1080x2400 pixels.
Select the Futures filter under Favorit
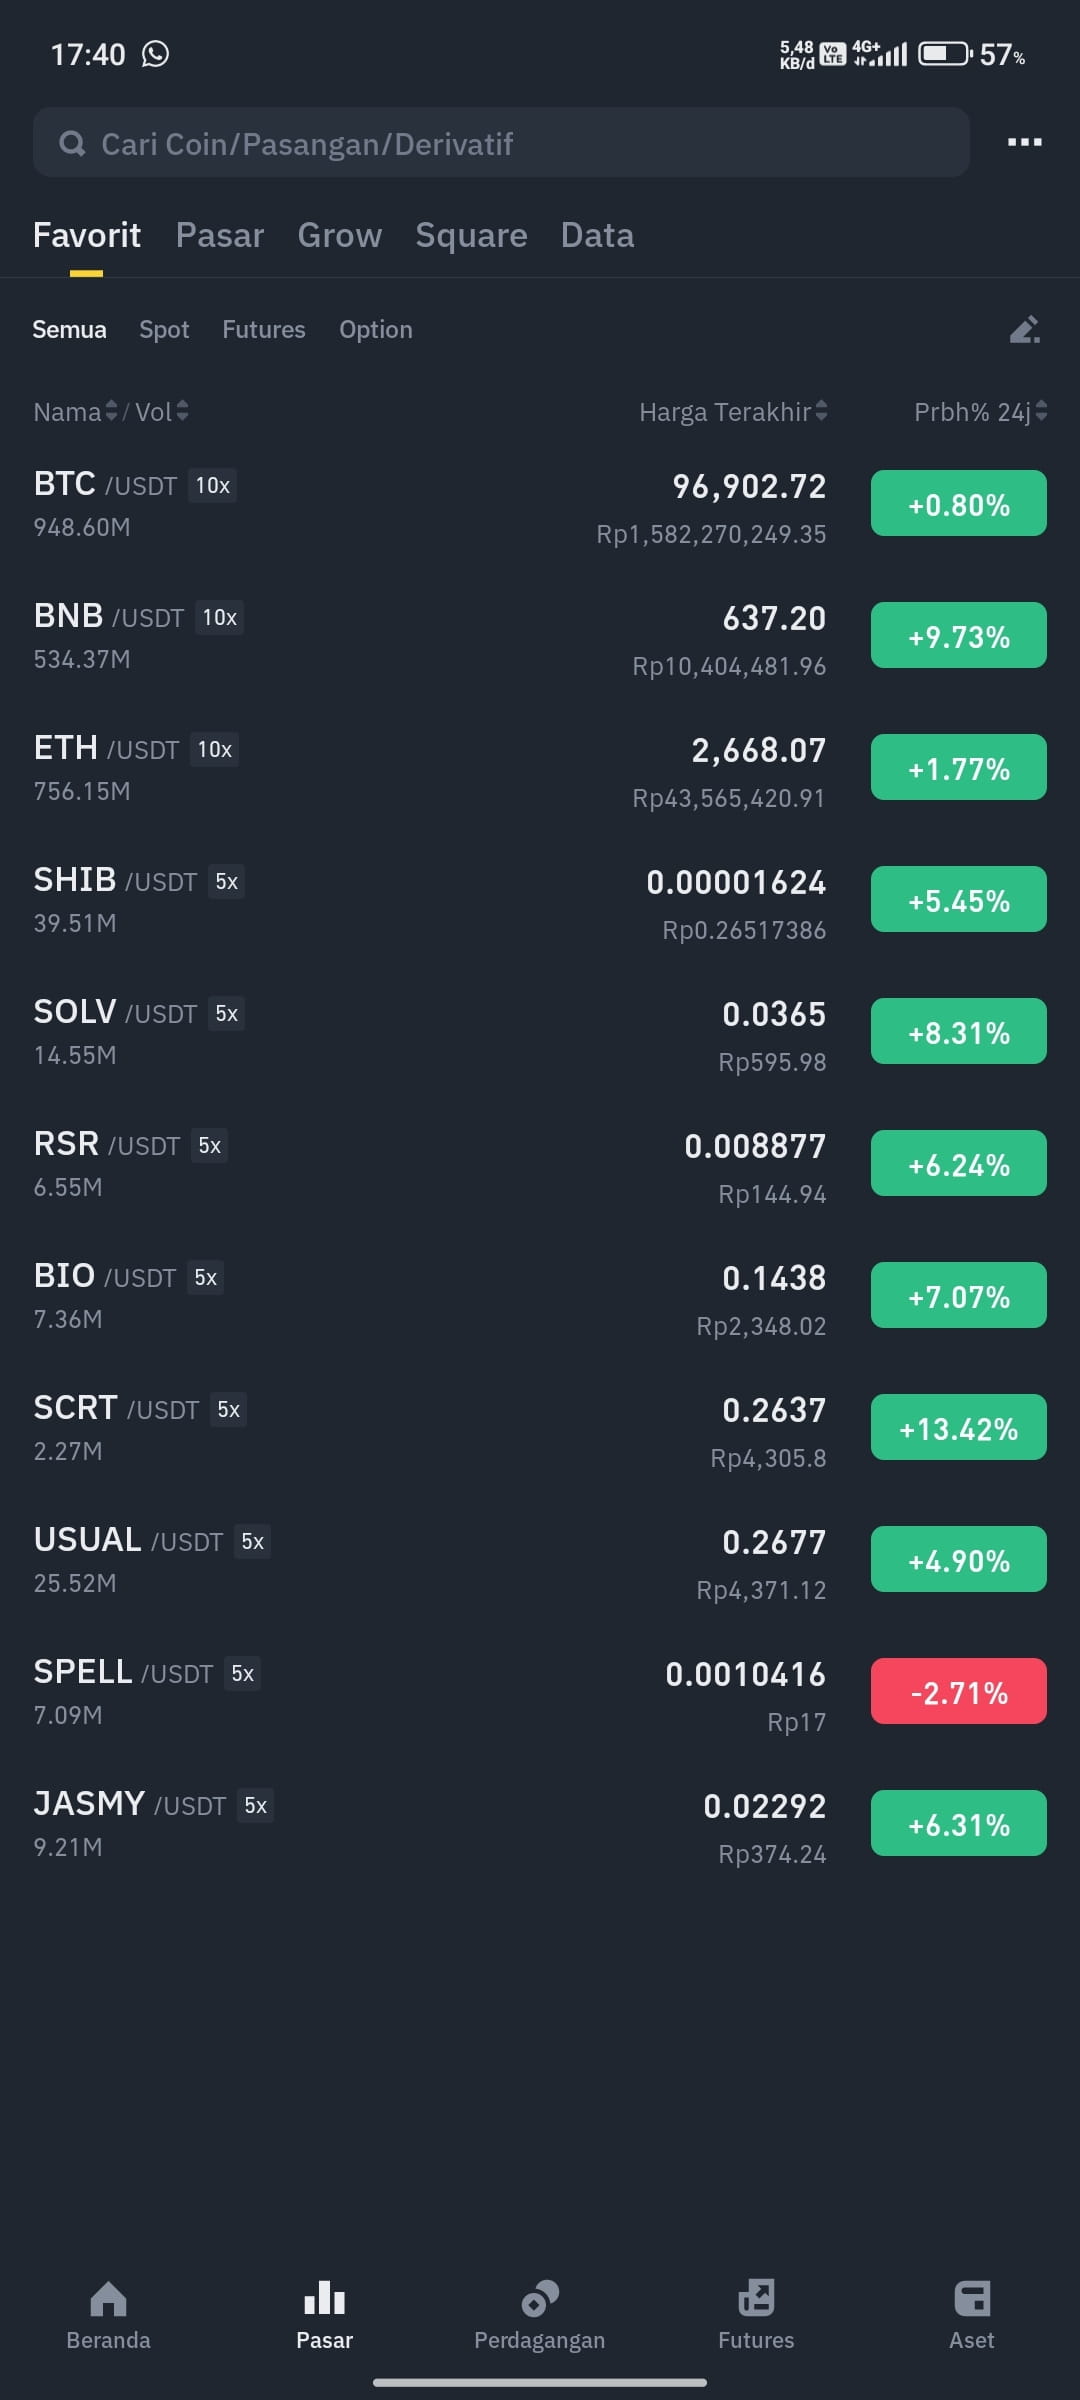(x=264, y=329)
